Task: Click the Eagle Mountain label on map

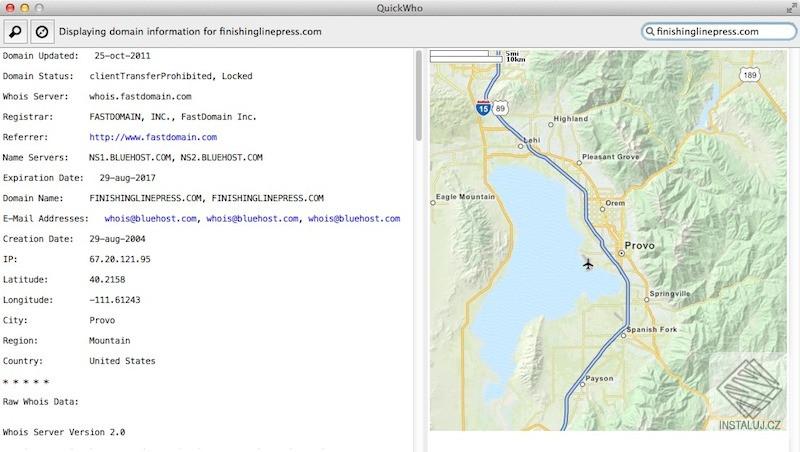Action: [x=466, y=197]
